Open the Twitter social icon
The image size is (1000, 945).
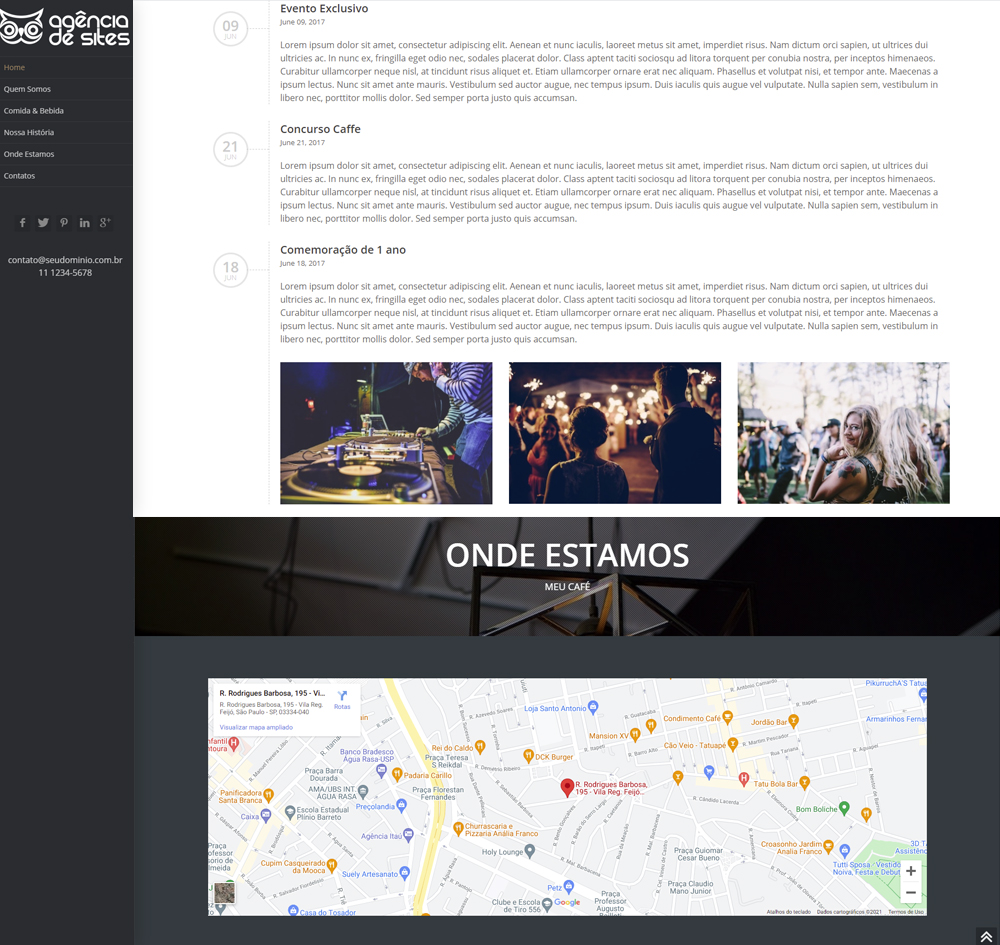pos(43,223)
